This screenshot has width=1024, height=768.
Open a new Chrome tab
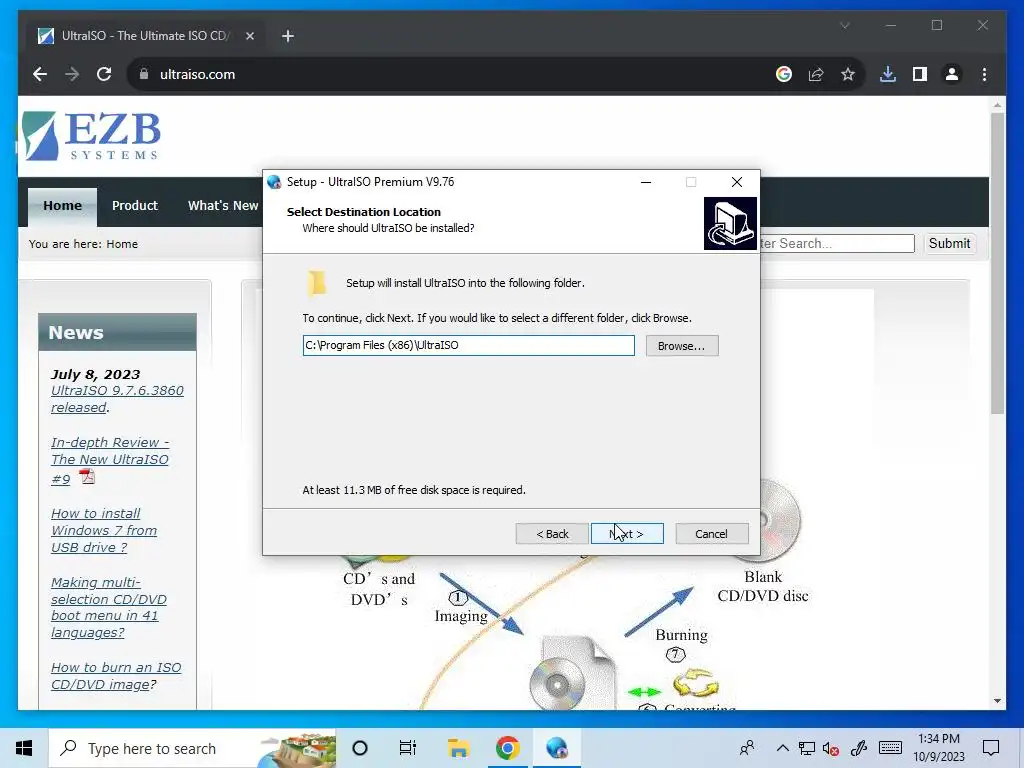[288, 36]
